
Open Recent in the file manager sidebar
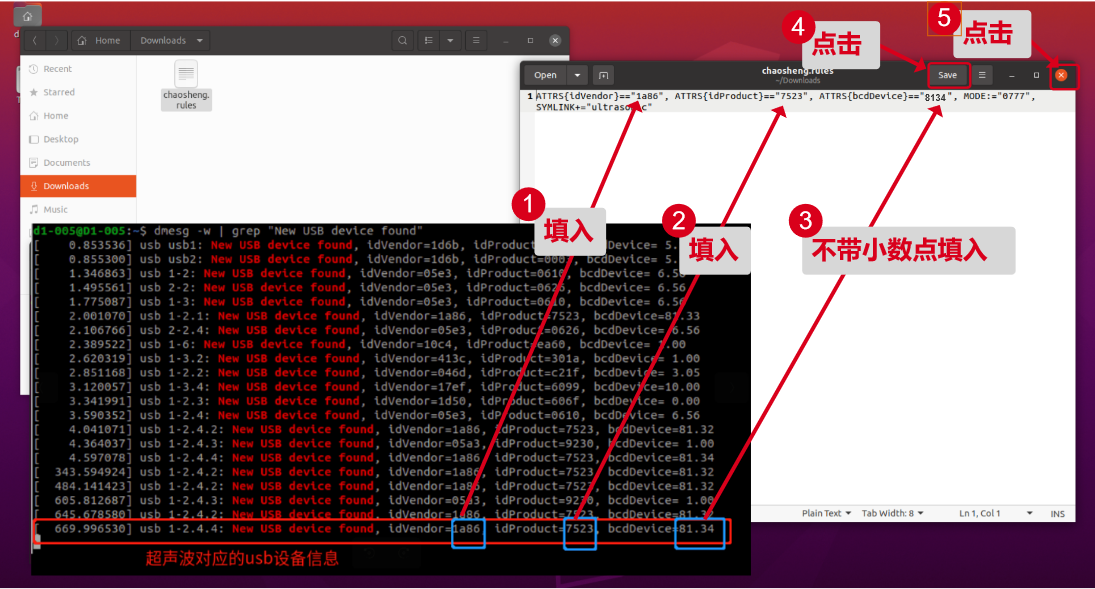pyautogui.click(x=57, y=69)
